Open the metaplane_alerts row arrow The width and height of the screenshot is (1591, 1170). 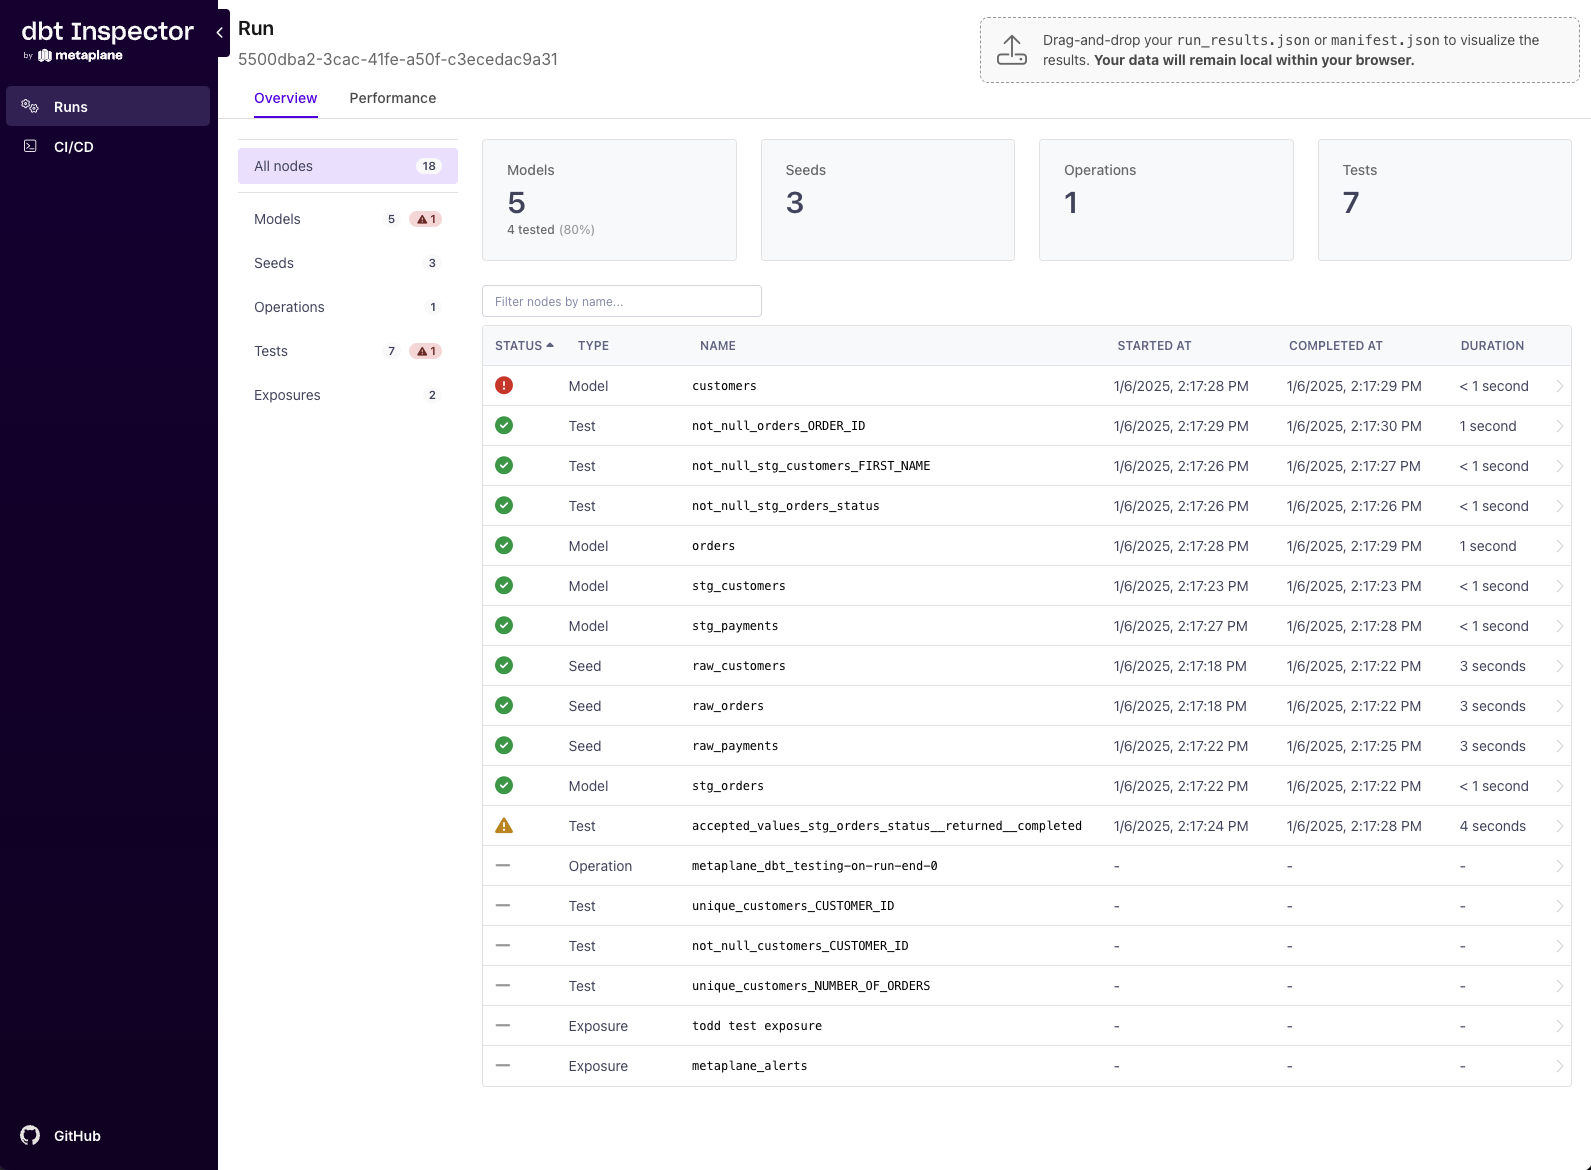tap(1558, 1066)
